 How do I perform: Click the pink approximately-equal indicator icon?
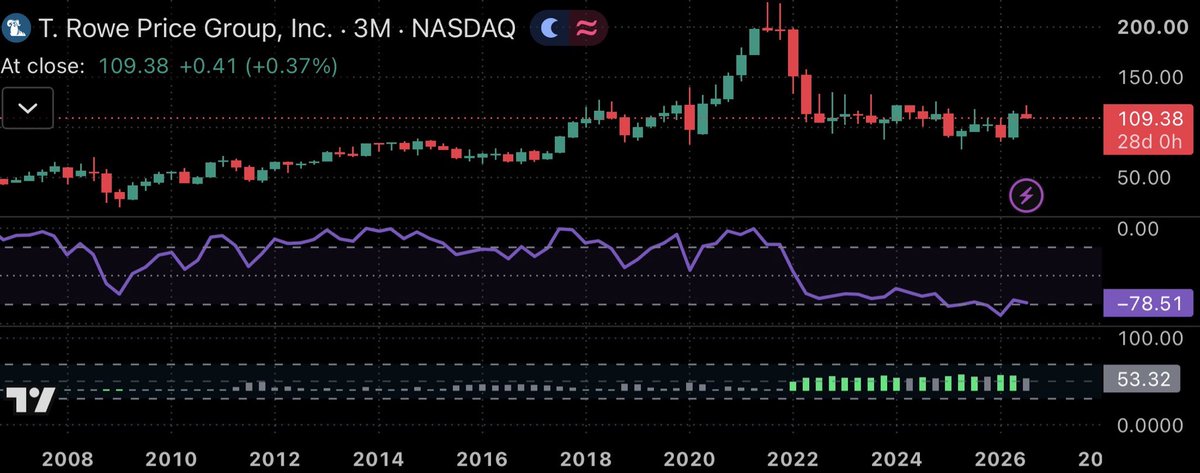point(585,29)
